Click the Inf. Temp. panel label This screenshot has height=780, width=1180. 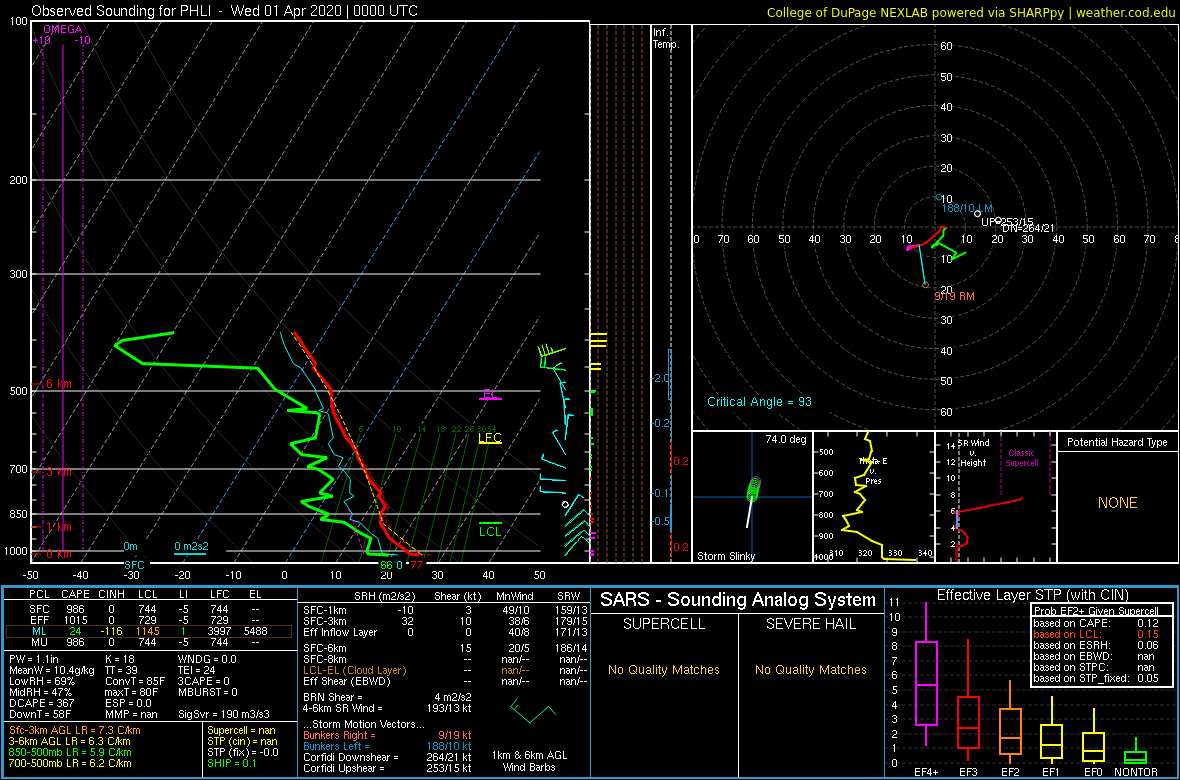pyautogui.click(x=666, y=40)
